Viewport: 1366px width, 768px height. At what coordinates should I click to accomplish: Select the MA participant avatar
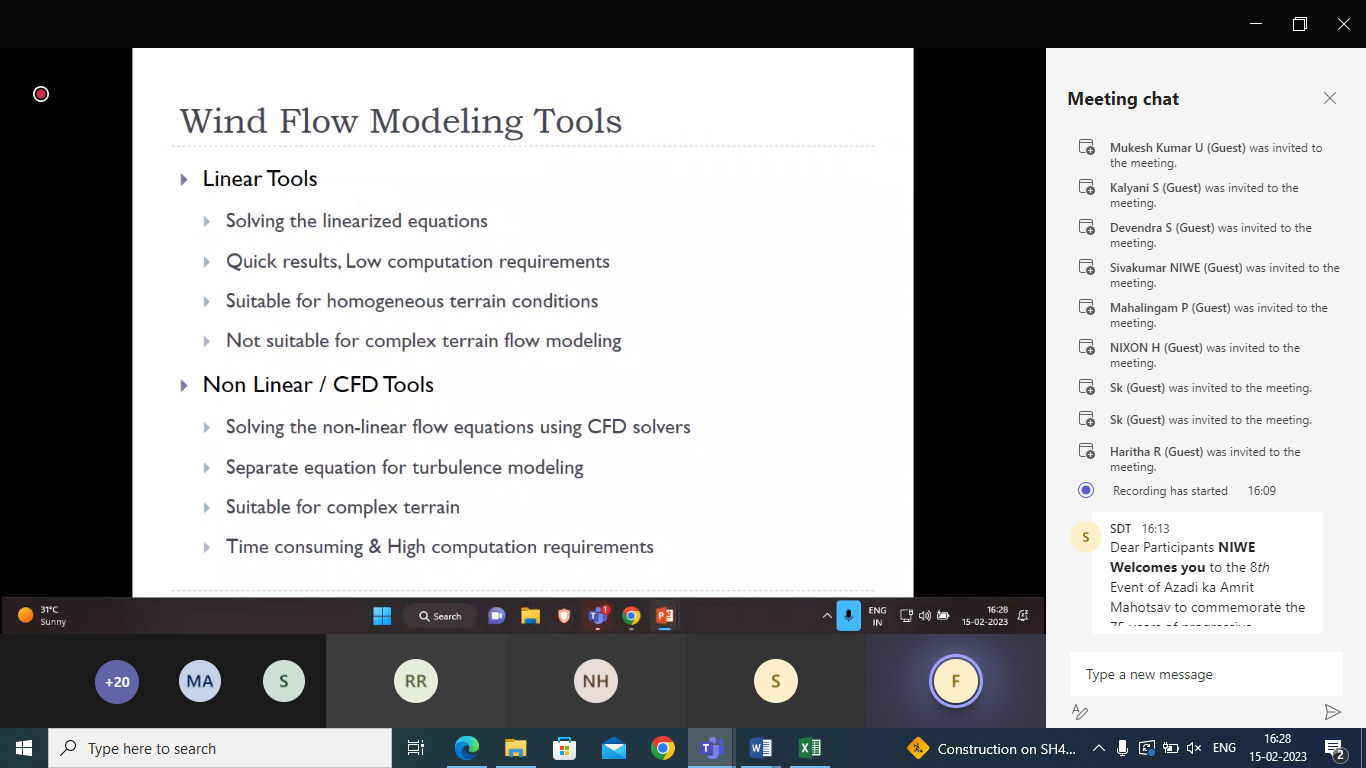(x=200, y=682)
